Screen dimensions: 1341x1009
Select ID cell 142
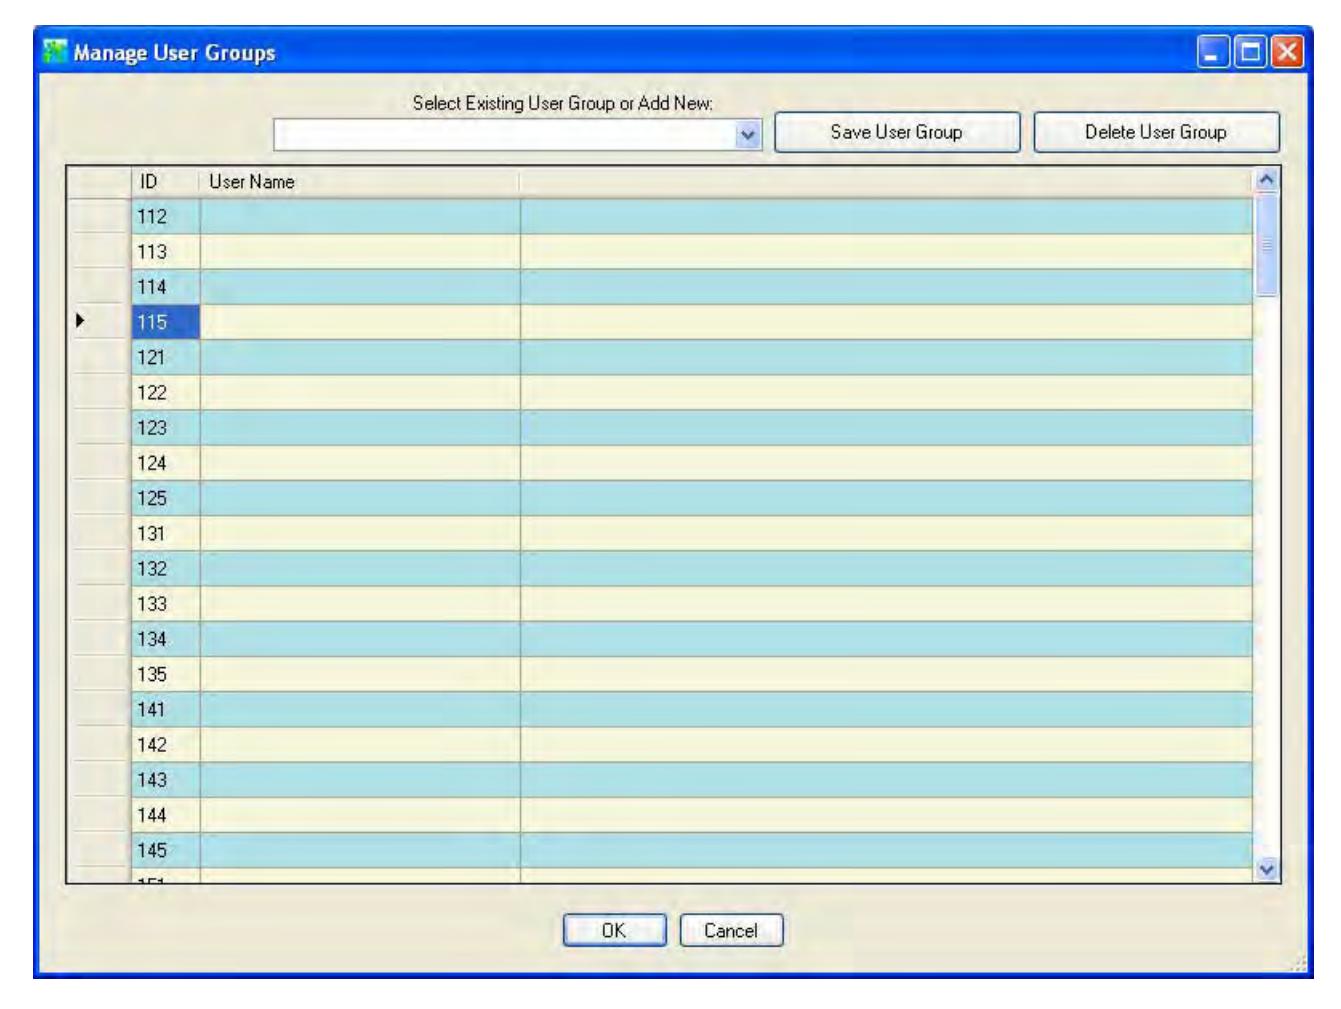166,745
